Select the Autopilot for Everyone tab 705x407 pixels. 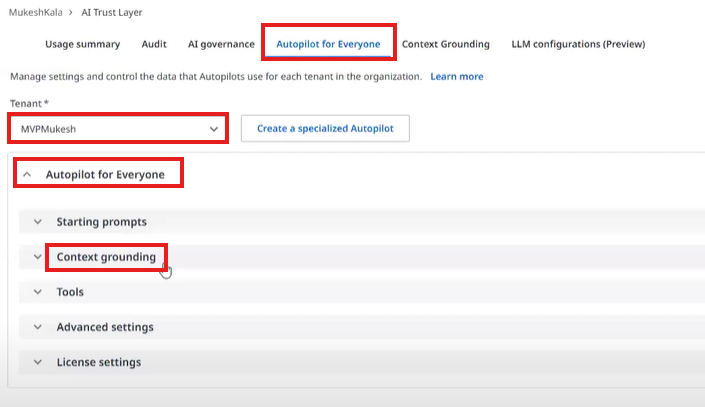point(328,44)
